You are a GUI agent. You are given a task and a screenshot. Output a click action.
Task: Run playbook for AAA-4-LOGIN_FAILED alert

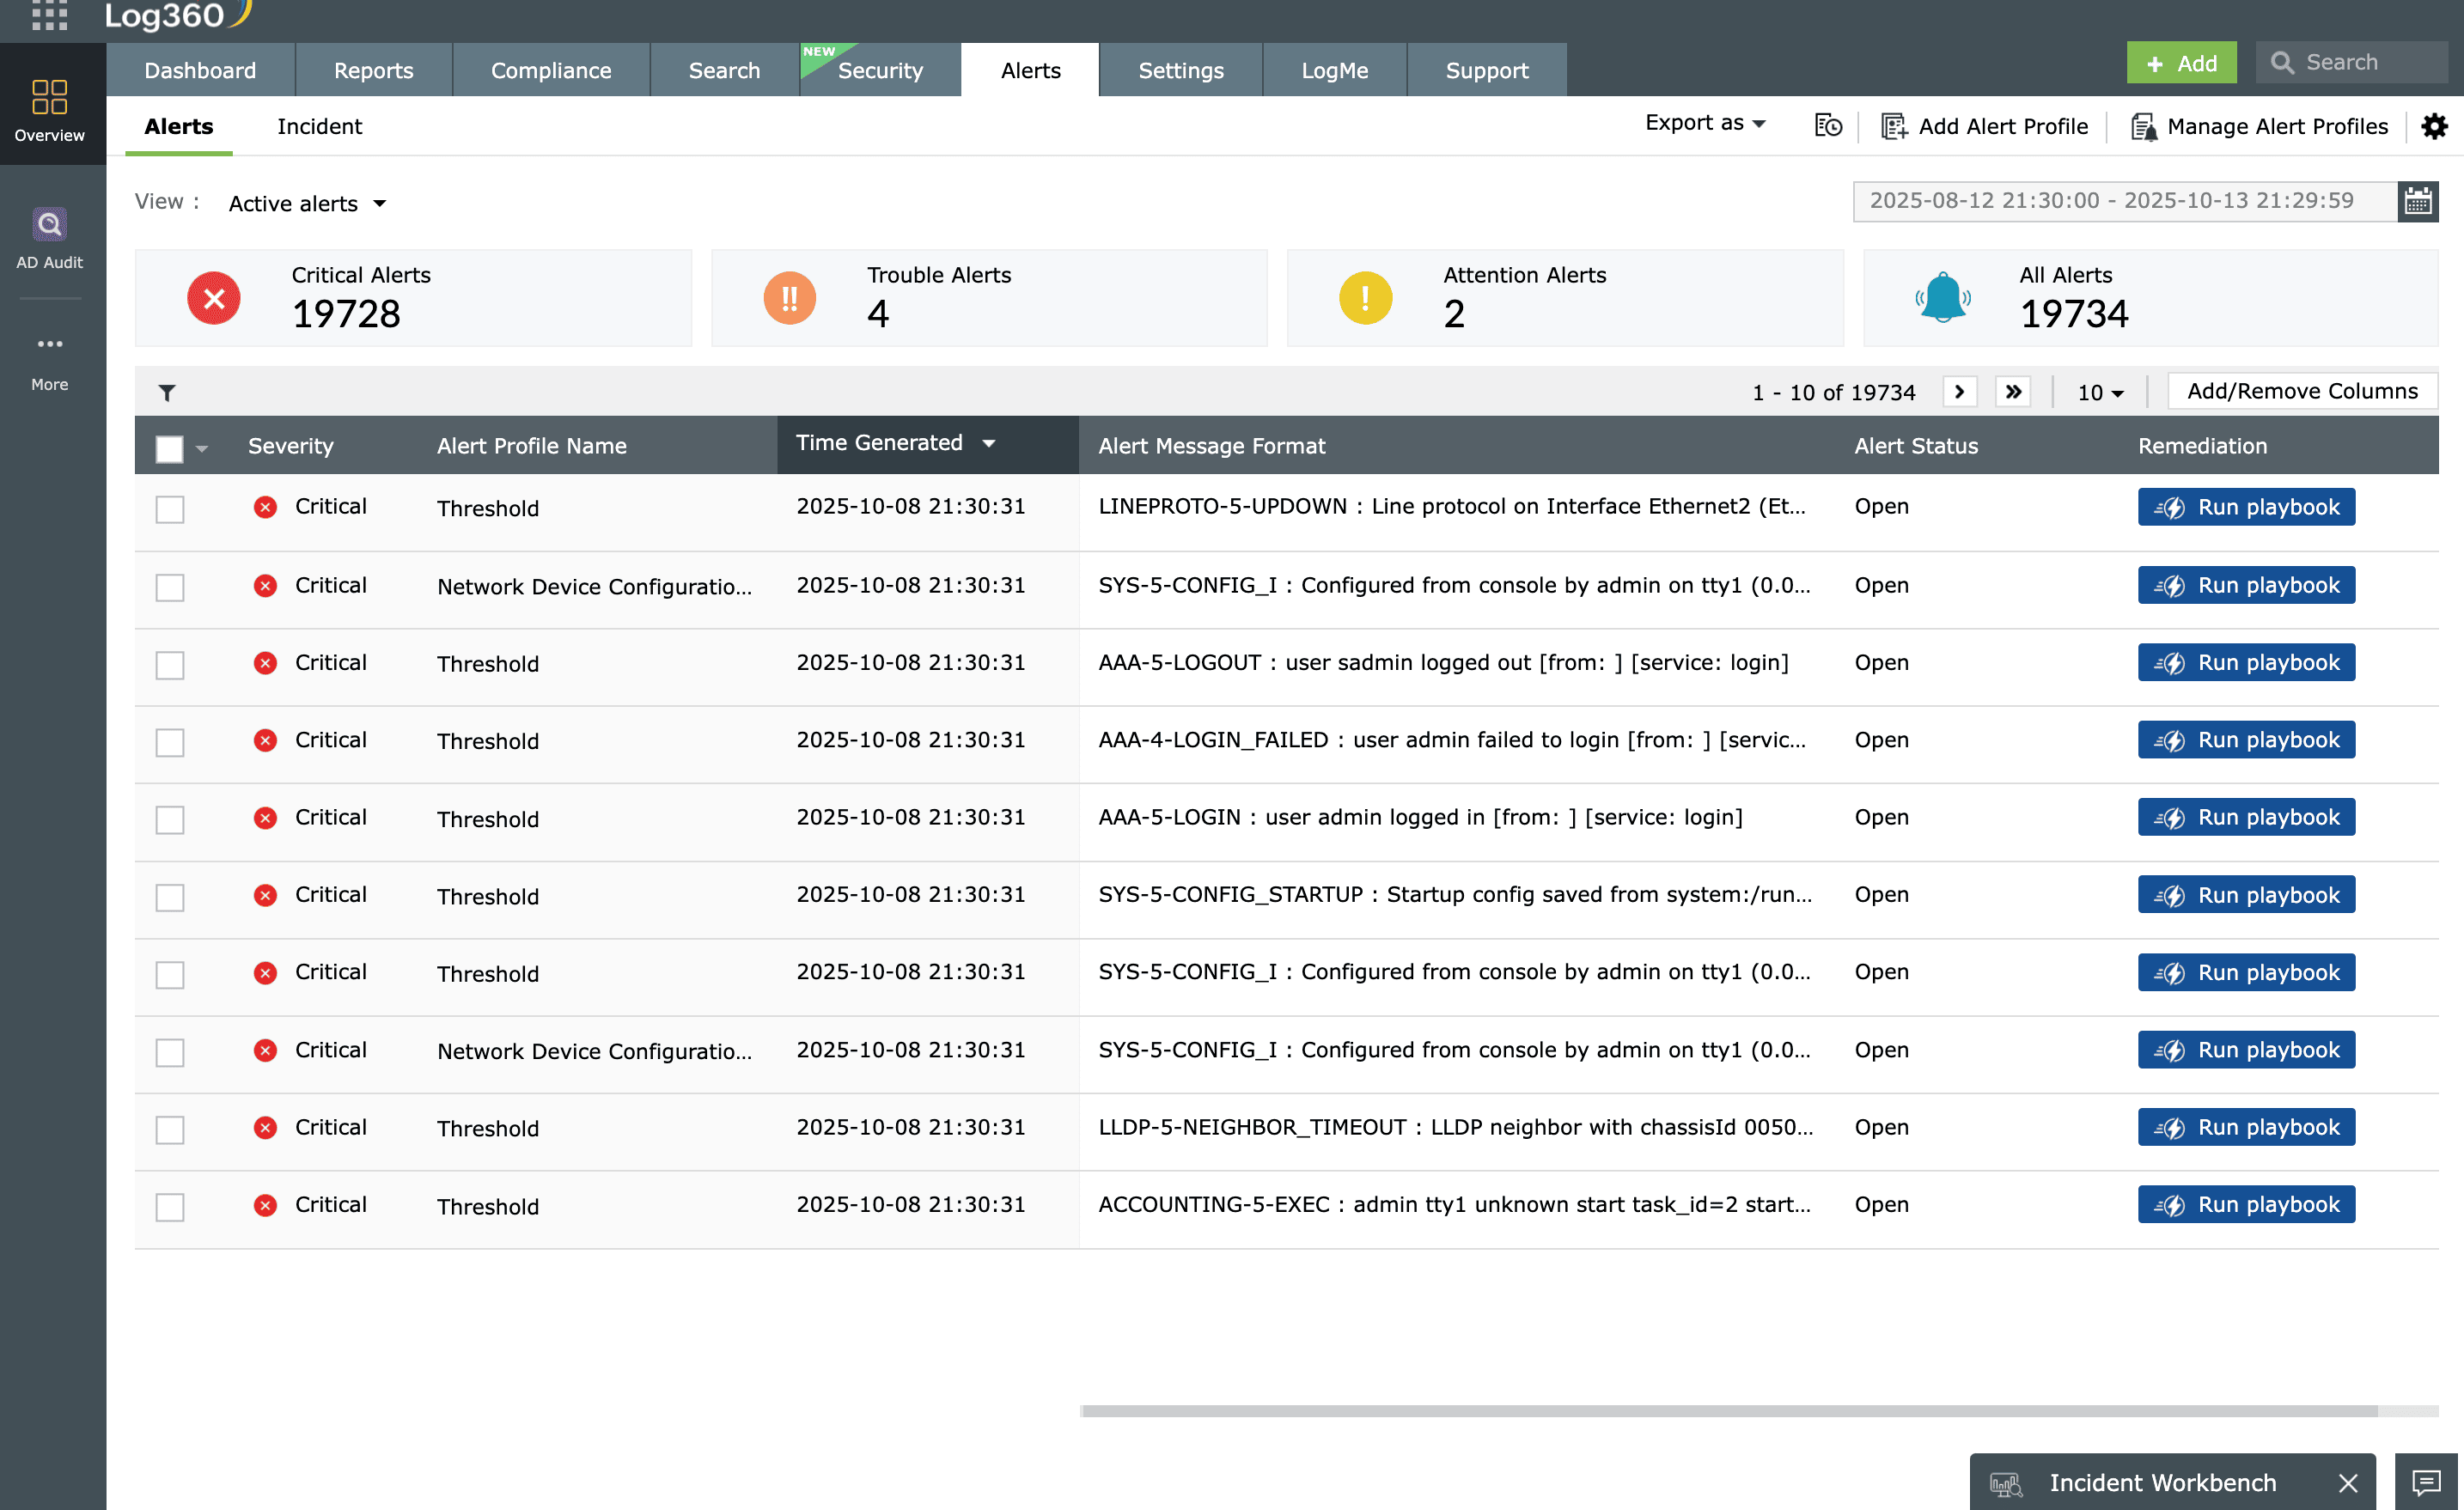(x=2245, y=740)
